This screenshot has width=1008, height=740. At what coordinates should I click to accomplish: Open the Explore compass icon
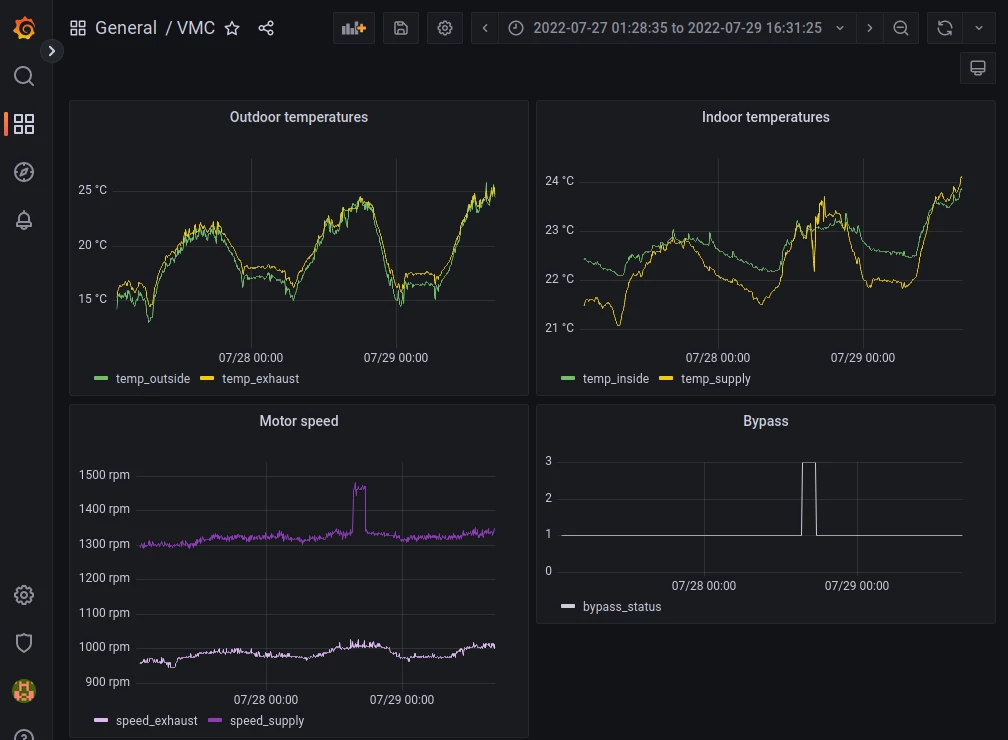(x=24, y=172)
